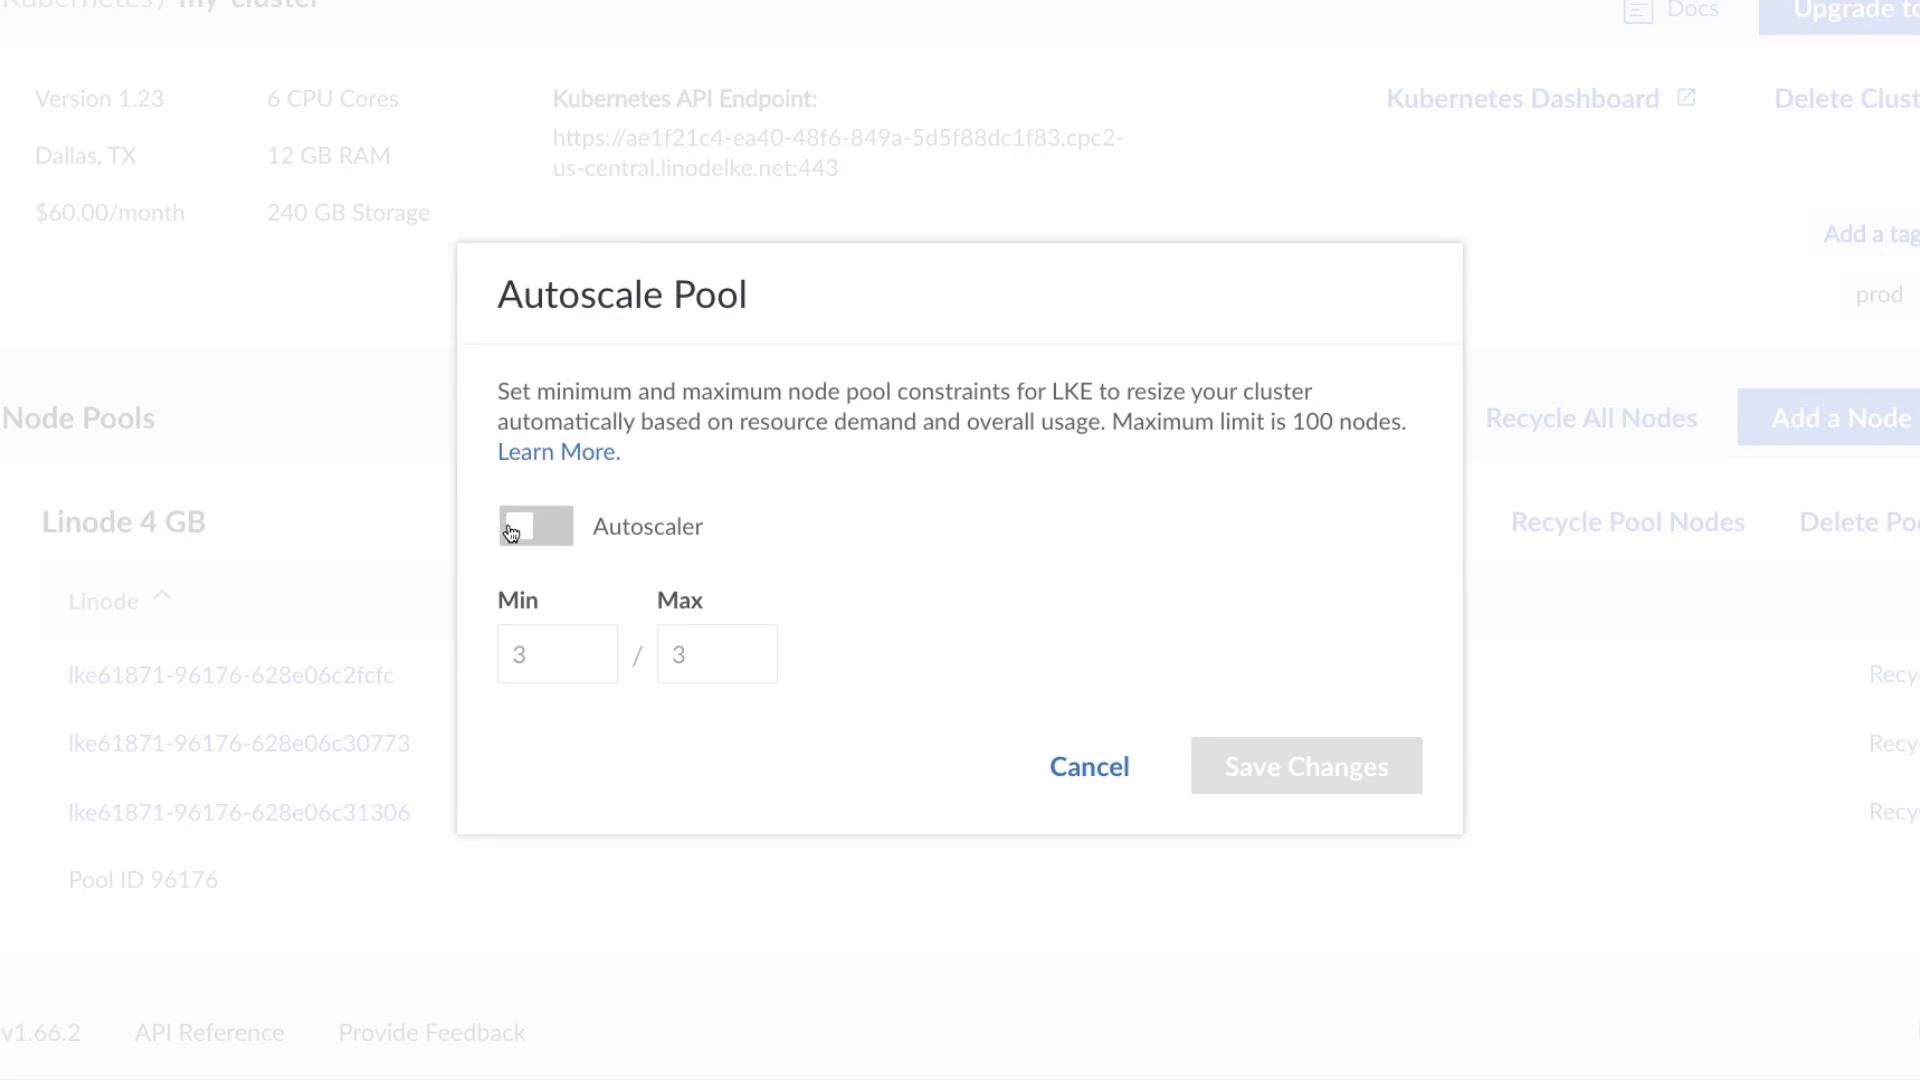
Task: Open the Kubernetes Dashboard link
Action: coord(1522,99)
